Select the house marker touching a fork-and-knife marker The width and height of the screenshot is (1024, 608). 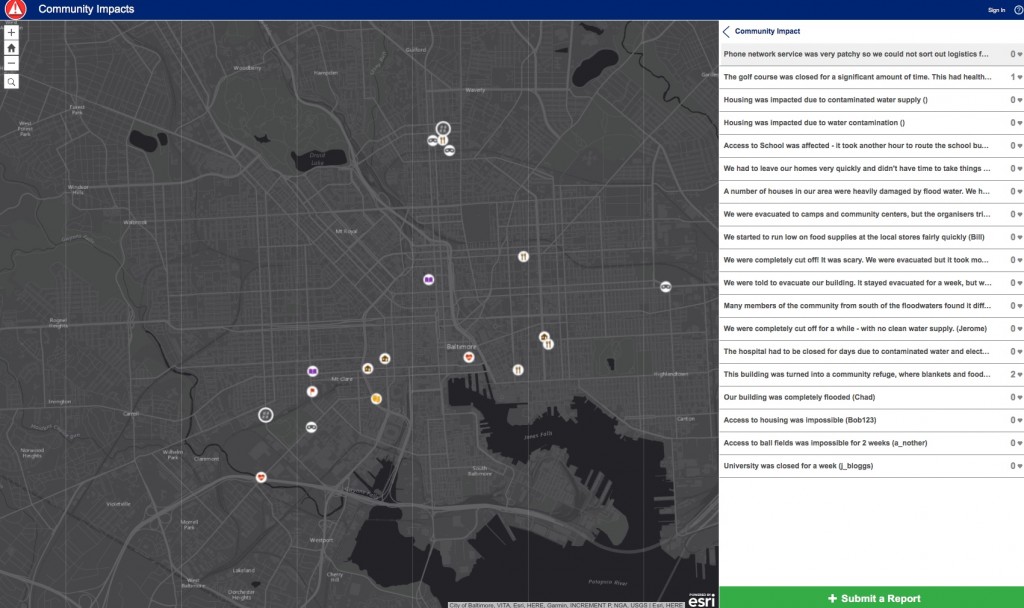click(x=543, y=337)
